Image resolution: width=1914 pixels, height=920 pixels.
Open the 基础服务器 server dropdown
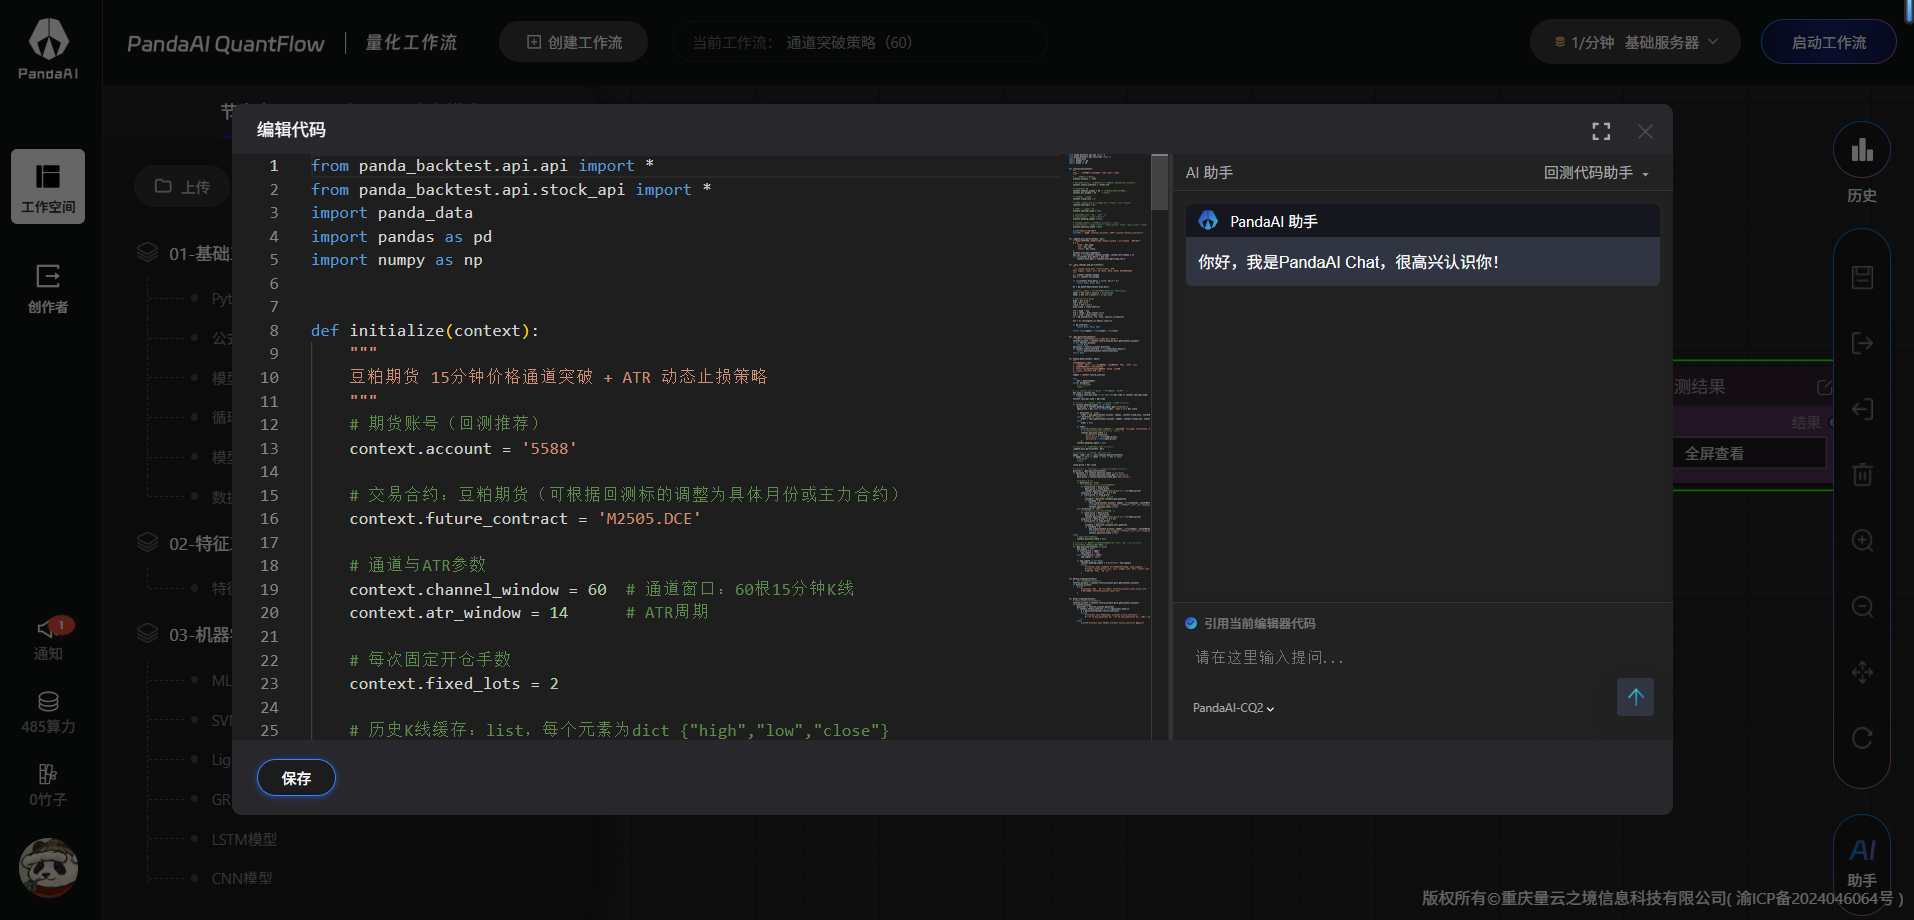click(1670, 42)
